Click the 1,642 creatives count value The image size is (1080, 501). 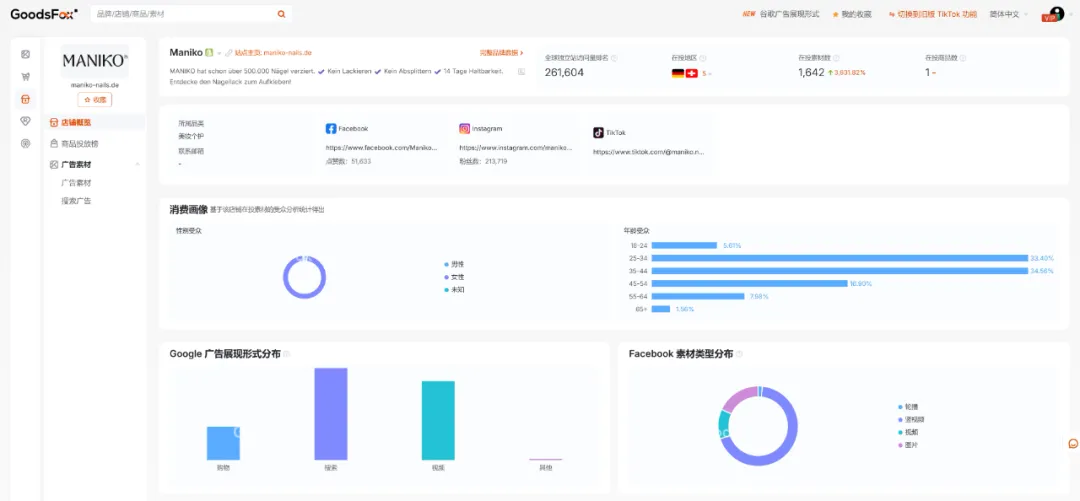click(x=811, y=72)
